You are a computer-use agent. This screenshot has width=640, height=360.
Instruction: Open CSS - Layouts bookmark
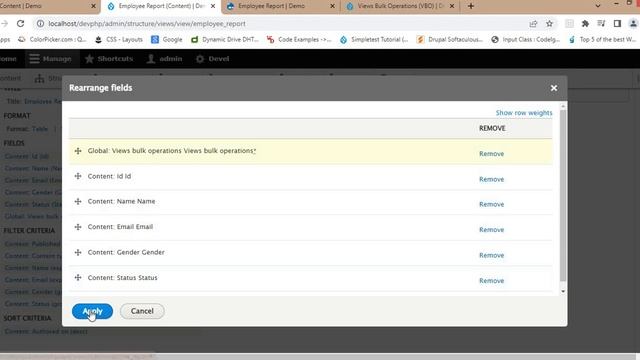(x=118, y=40)
